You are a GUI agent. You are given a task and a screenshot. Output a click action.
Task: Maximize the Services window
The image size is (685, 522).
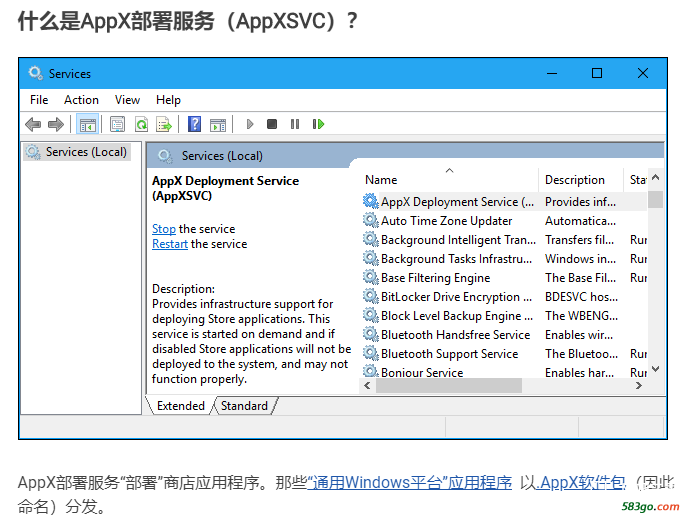point(597,73)
